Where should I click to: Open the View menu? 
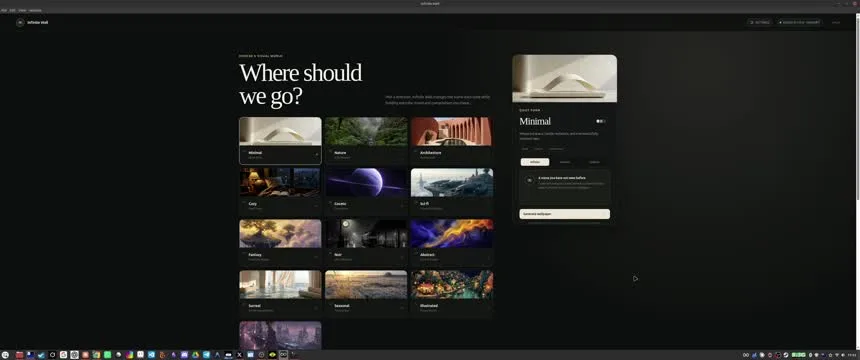22,10
